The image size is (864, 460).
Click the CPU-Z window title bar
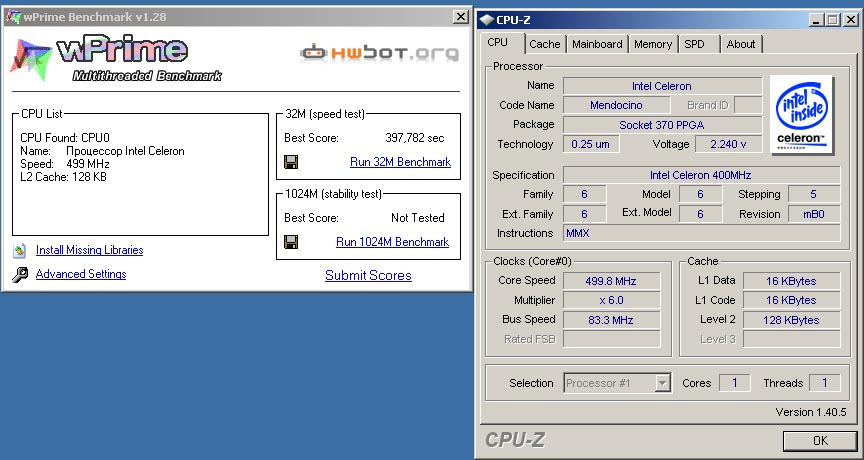point(668,20)
